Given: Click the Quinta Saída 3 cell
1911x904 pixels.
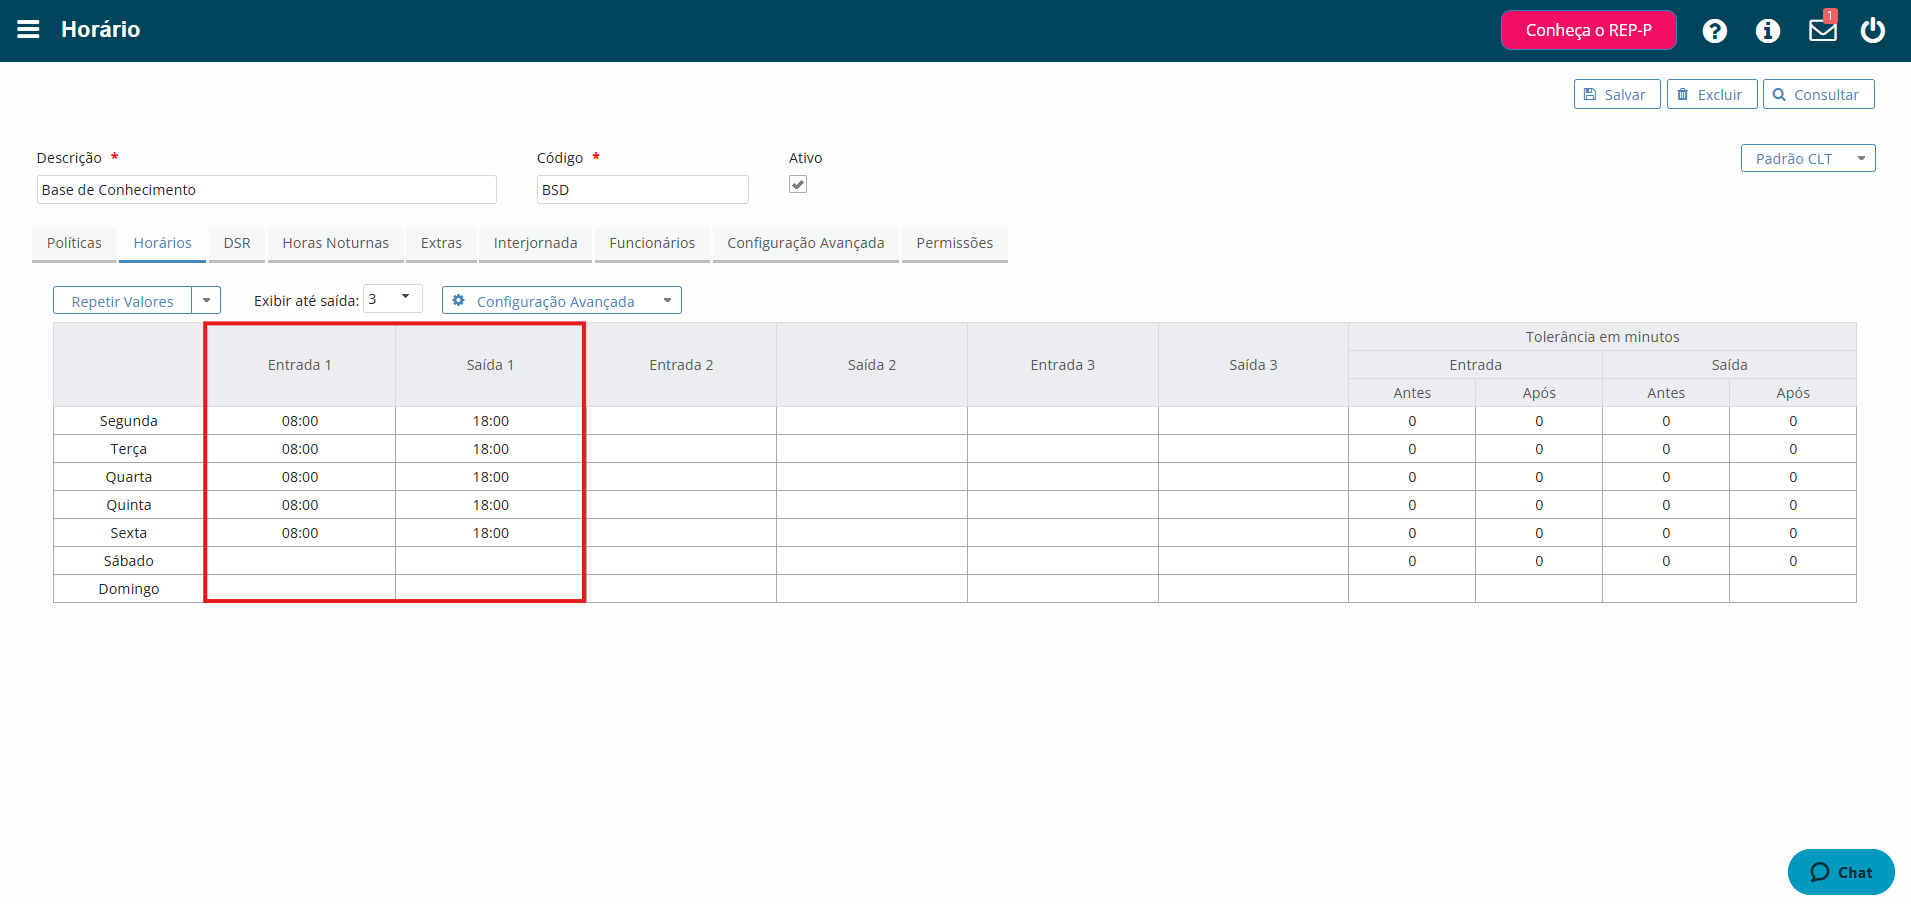Looking at the screenshot, I should point(1253,505).
